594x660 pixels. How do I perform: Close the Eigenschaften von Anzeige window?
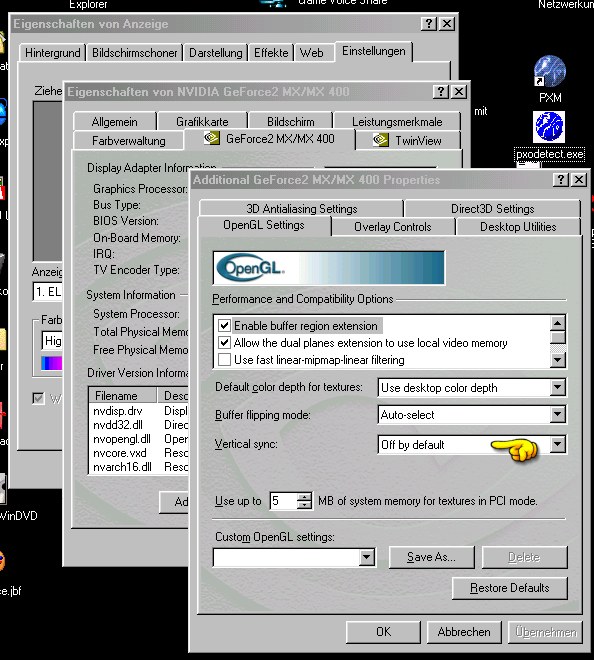click(x=447, y=24)
